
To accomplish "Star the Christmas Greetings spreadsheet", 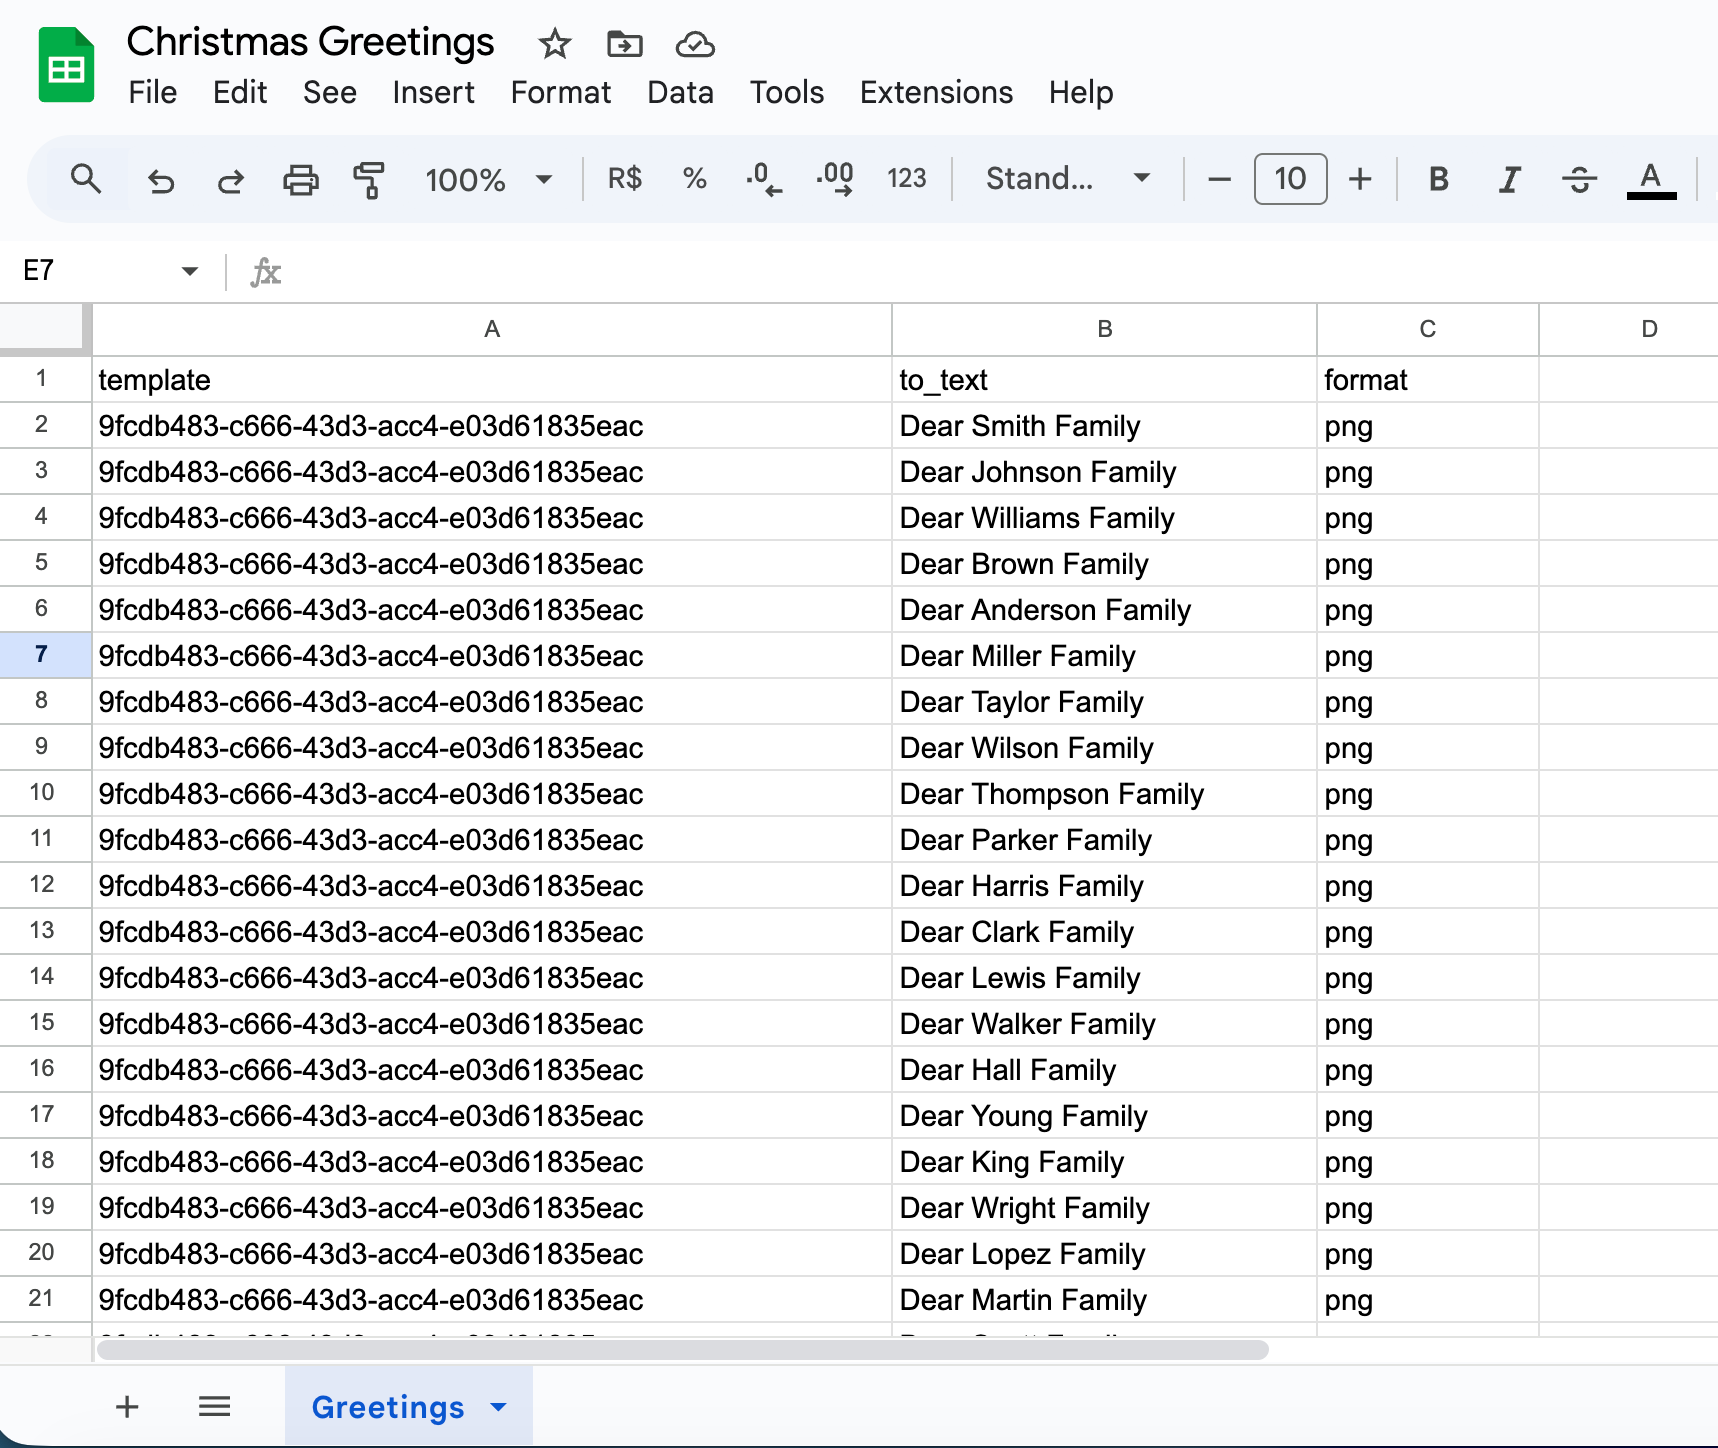I will 554,44.
